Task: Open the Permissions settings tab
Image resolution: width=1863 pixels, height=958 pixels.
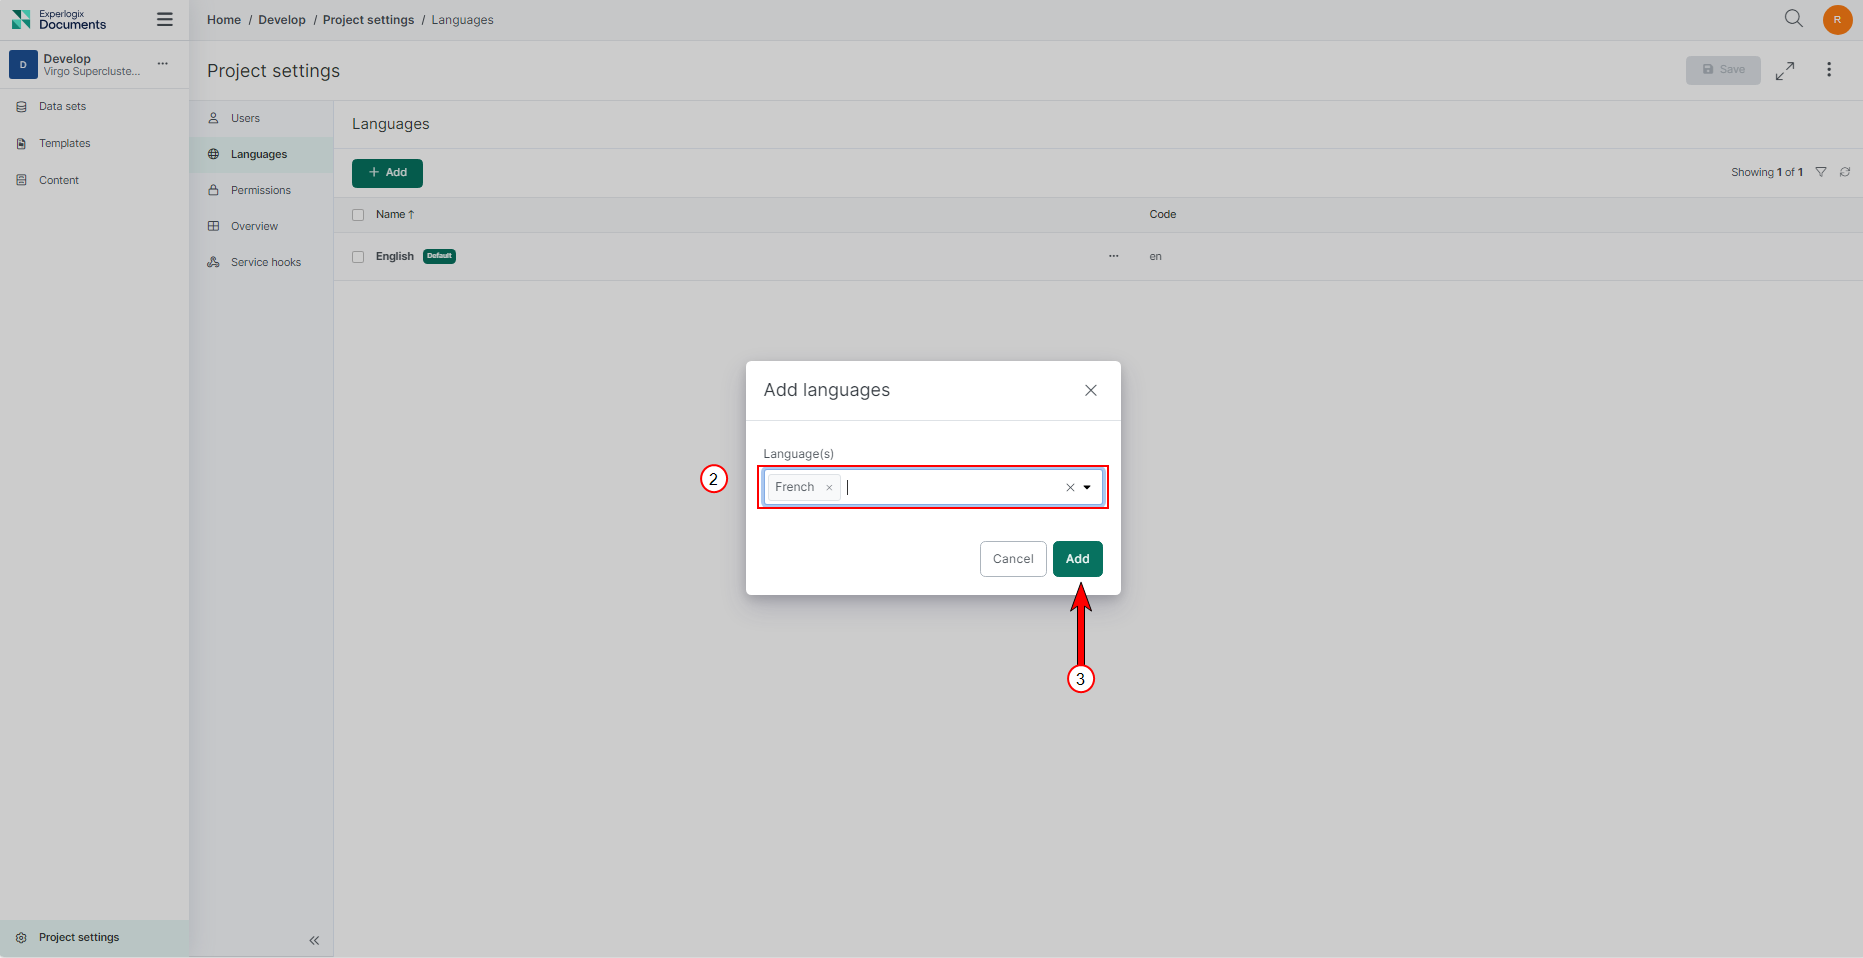Action: tap(260, 190)
